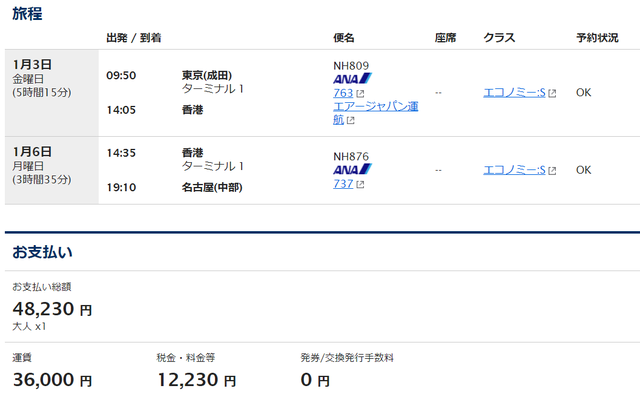The height and width of the screenshot is (400, 640).
Task: Click the 名古屋(中部) arrival airport
Action: click(x=212, y=188)
